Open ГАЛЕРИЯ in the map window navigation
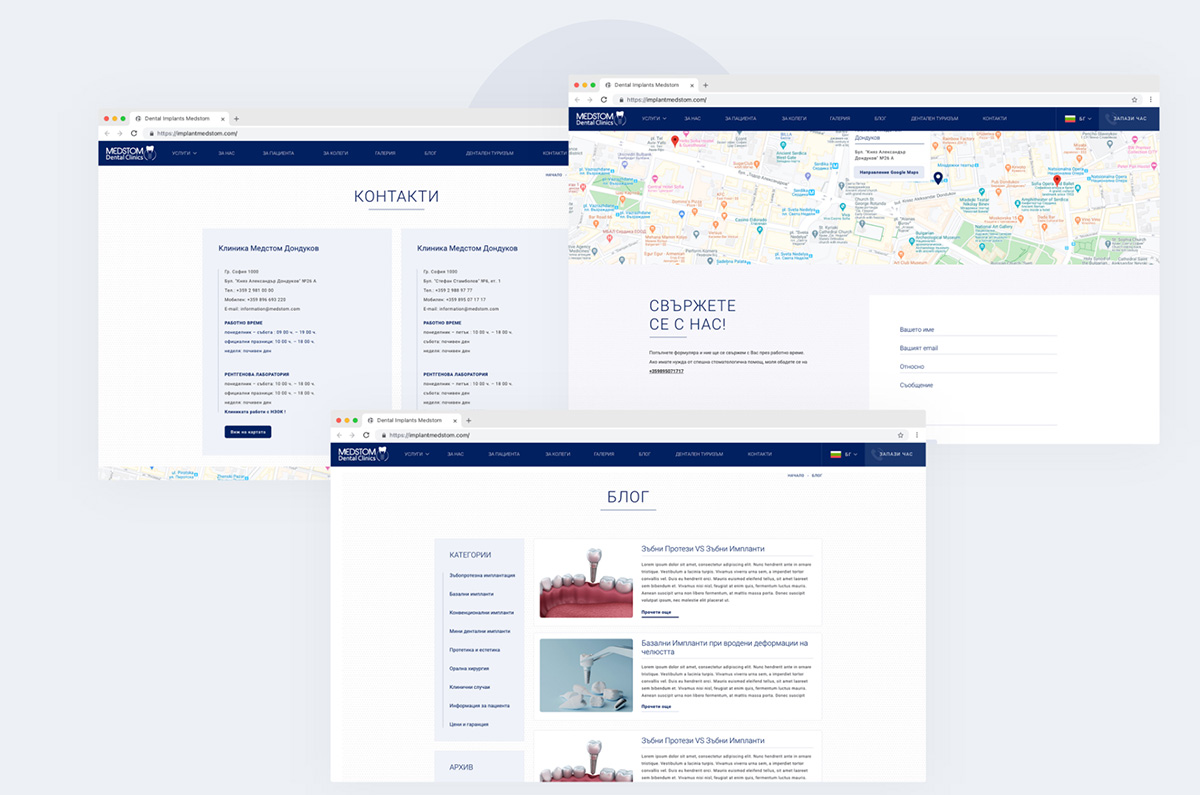Image resolution: width=1200 pixels, height=795 pixels. click(x=839, y=119)
